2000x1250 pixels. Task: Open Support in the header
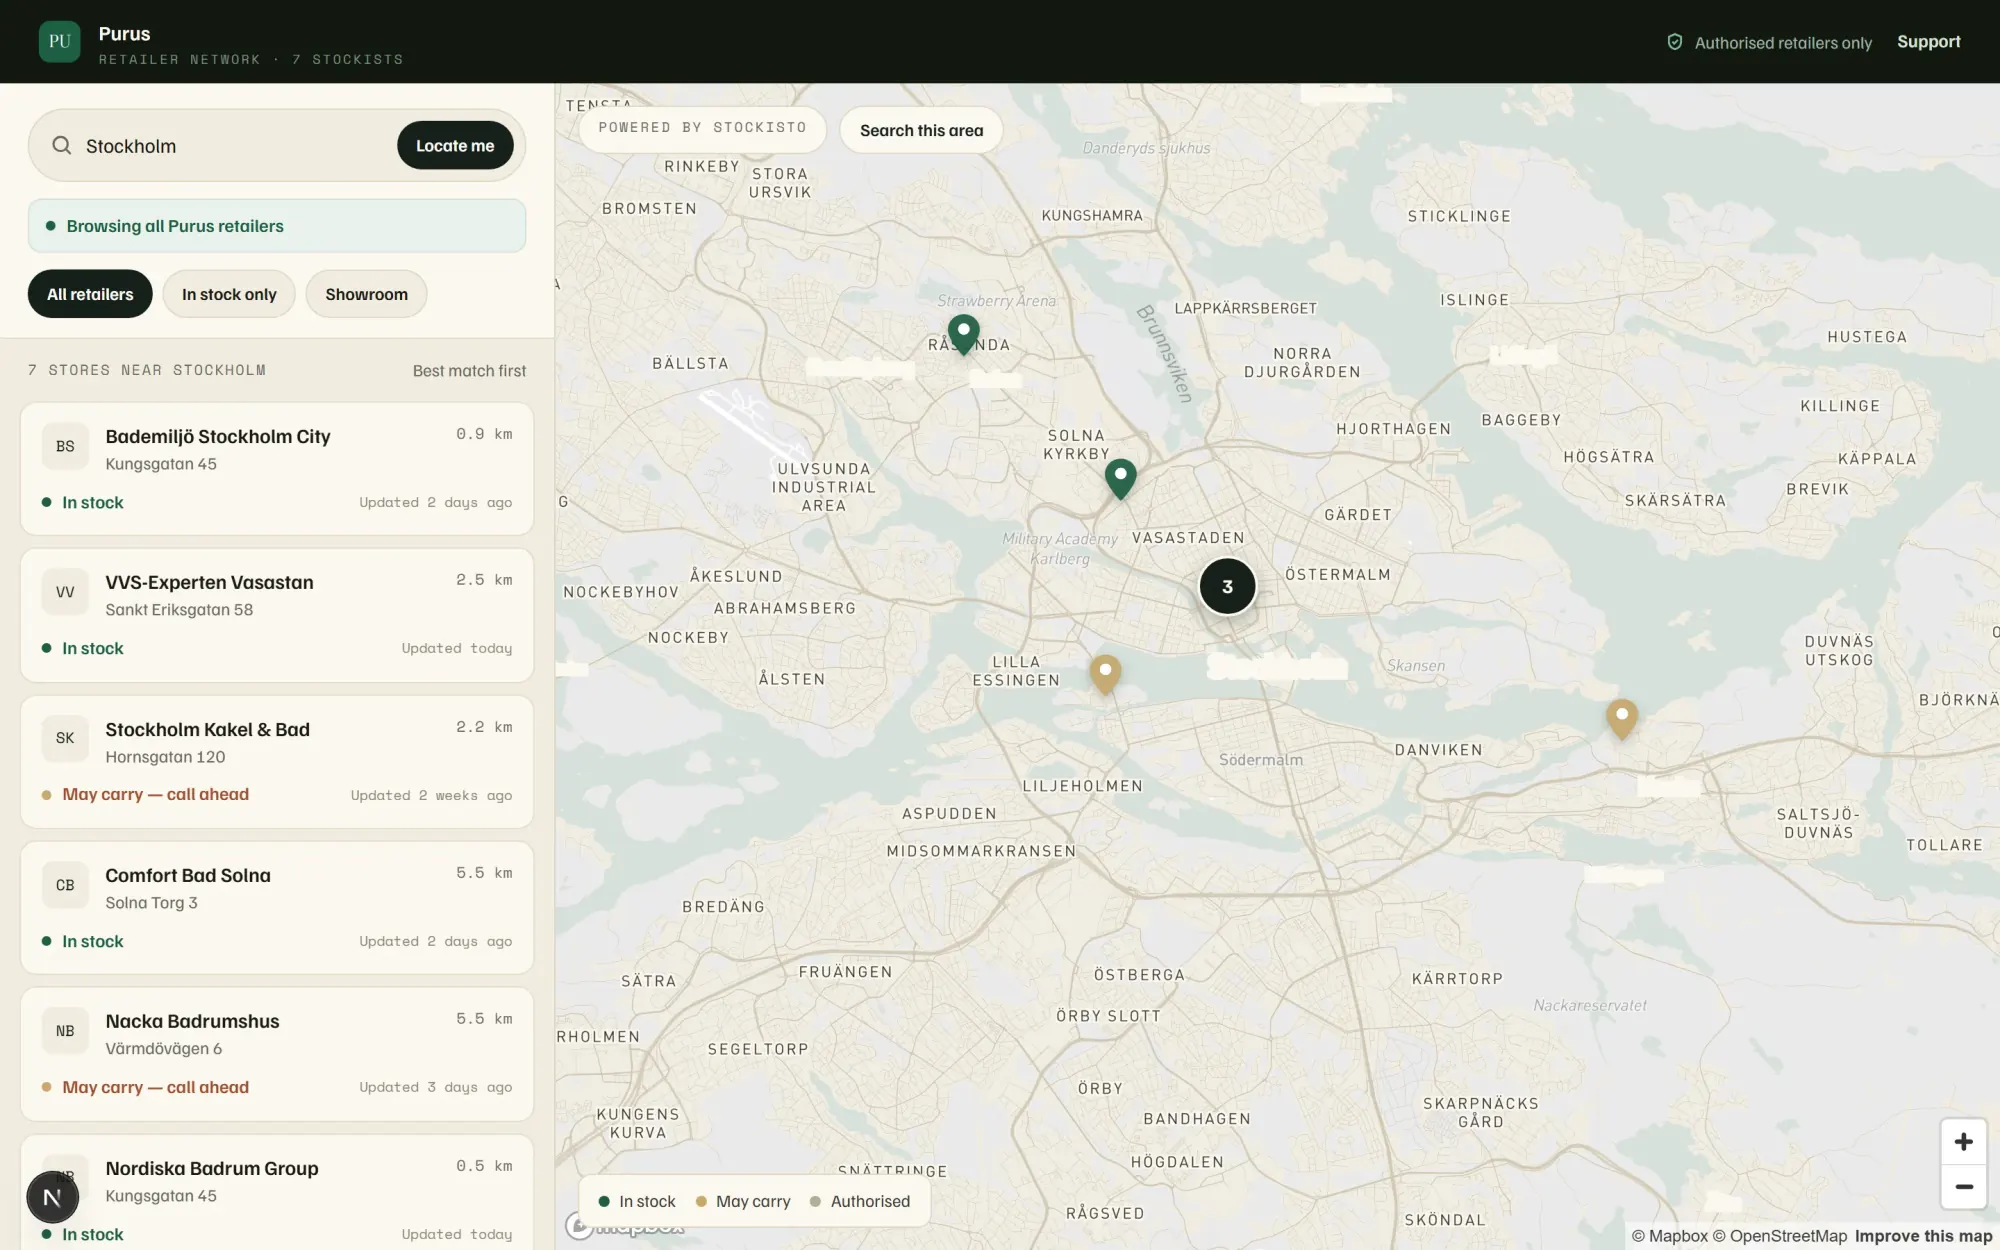[1928, 42]
